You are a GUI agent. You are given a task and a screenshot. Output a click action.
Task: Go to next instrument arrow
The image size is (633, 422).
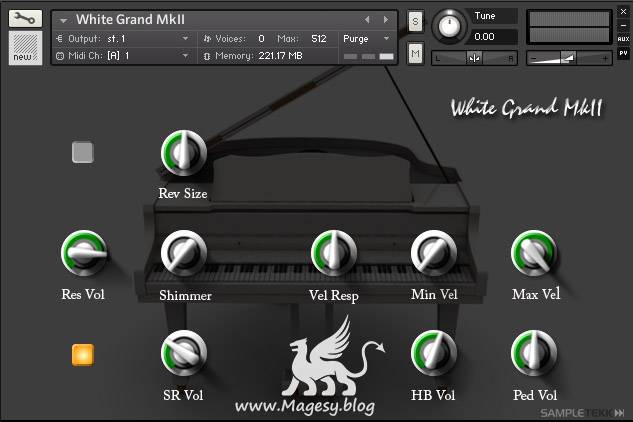(386, 19)
